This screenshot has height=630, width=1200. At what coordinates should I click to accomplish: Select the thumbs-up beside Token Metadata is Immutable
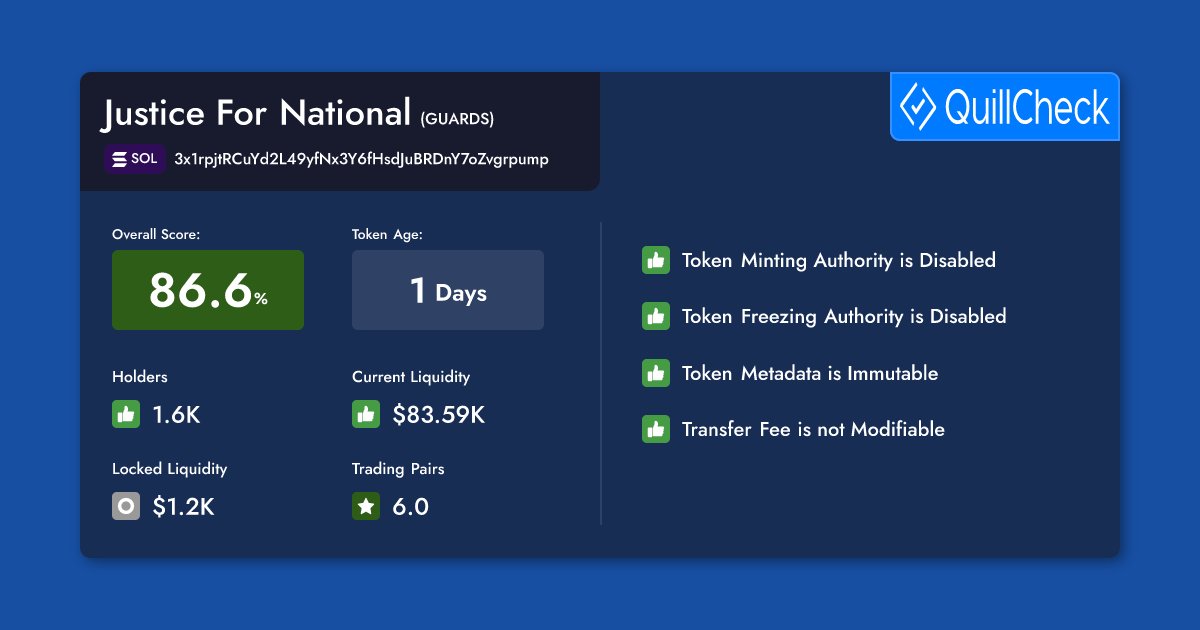(x=655, y=372)
